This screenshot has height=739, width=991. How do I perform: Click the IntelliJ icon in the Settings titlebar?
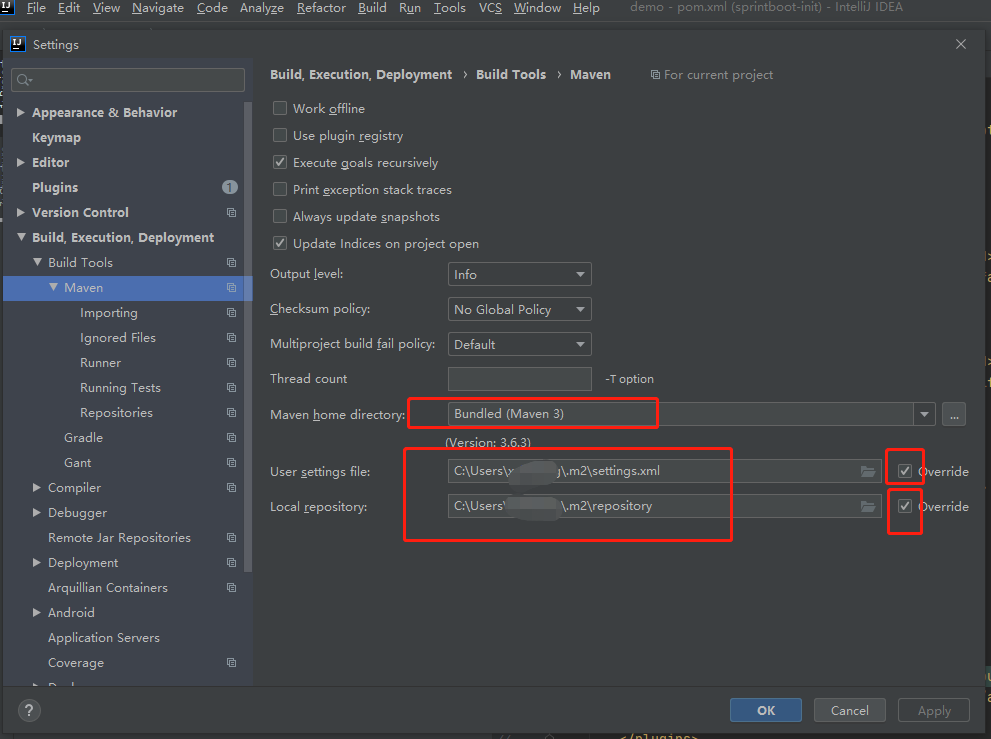tap(16, 44)
